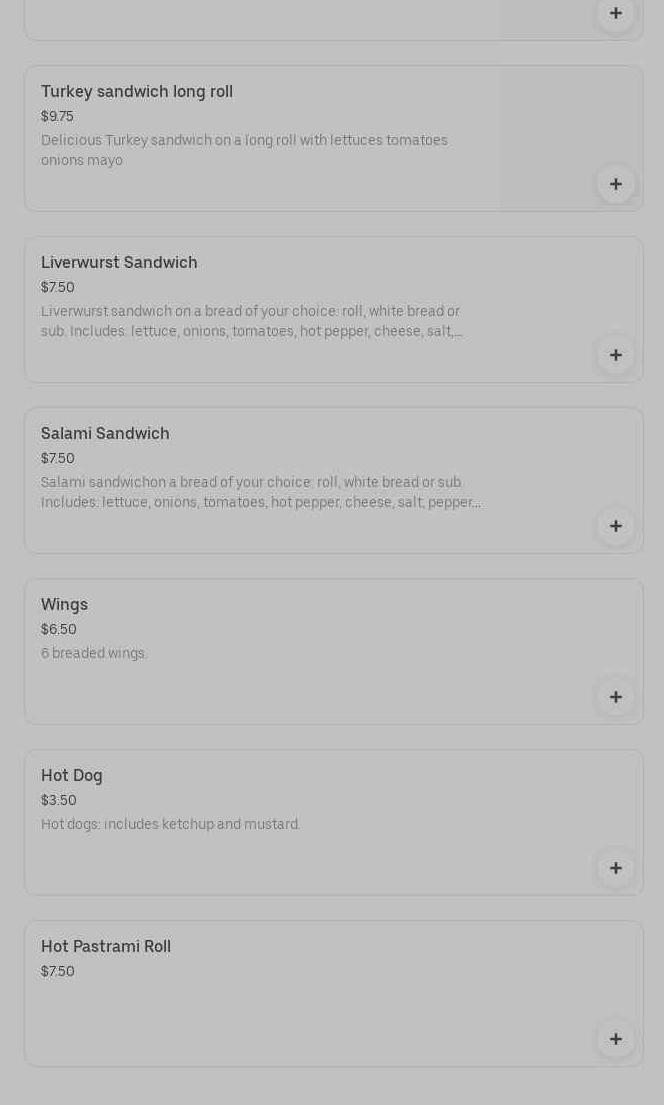Select the ketchup and mustard description text
Viewport: 664px width, 1105px height.
pos(170,824)
